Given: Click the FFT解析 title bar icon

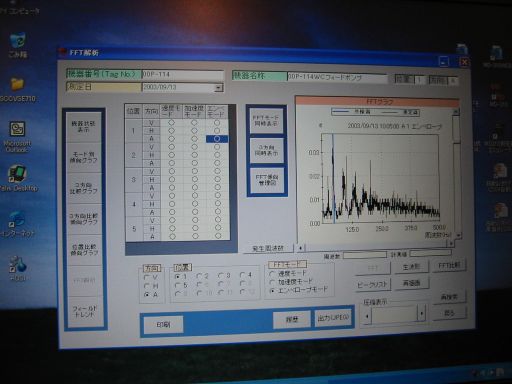Looking at the screenshot, I should (62, 52).
